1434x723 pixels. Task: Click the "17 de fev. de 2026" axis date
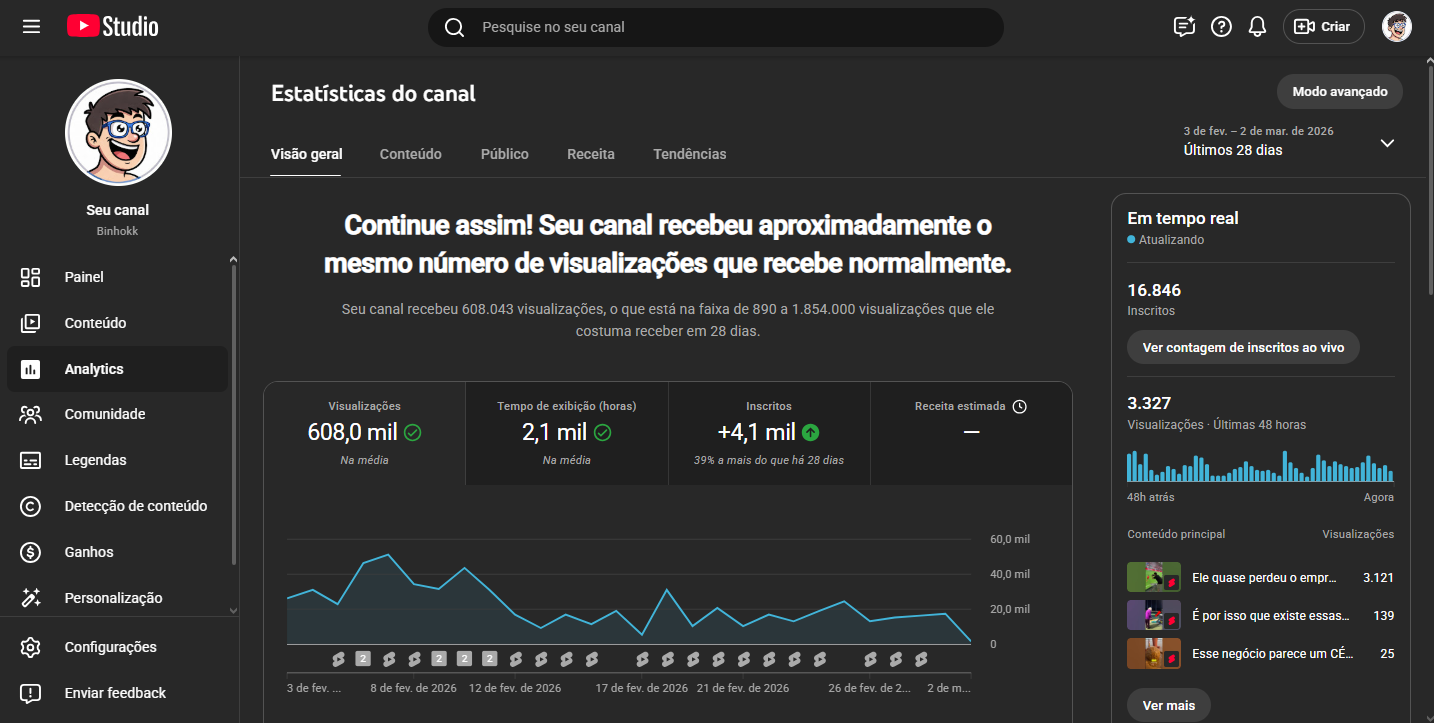pos(642,688)
